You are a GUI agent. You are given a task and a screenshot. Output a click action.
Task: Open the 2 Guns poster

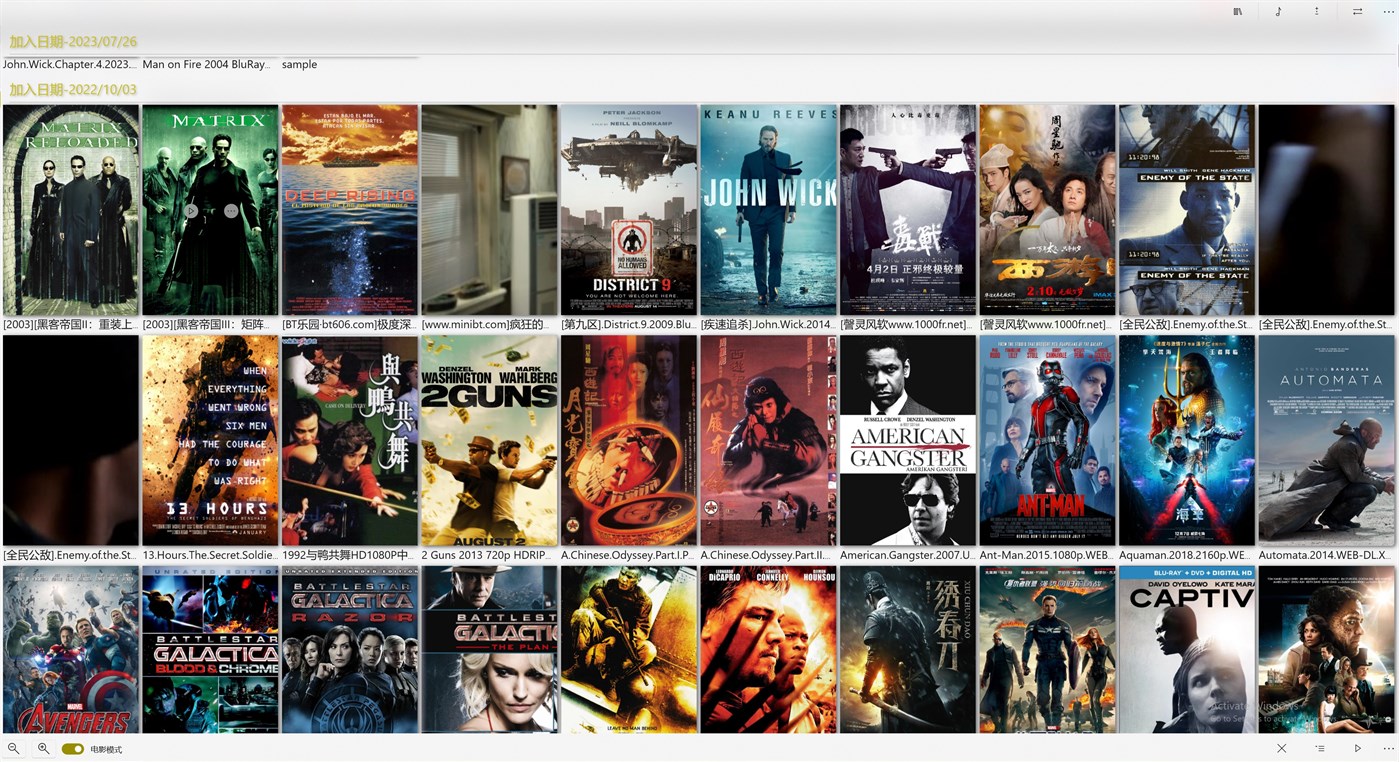[489, 440]
